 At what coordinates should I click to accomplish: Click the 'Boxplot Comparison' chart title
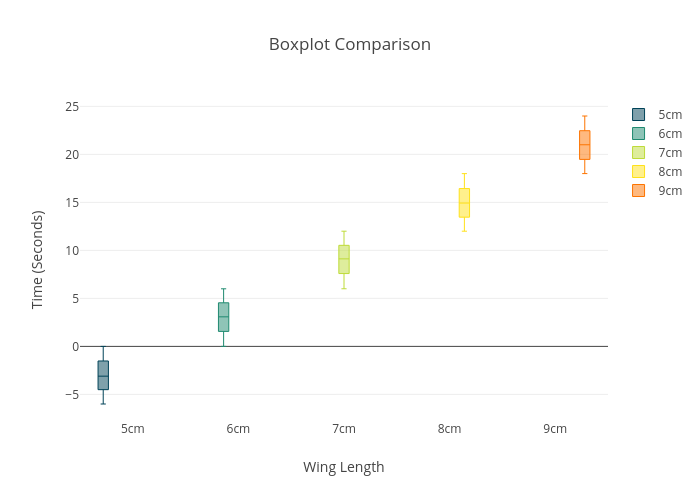[350, 45]
